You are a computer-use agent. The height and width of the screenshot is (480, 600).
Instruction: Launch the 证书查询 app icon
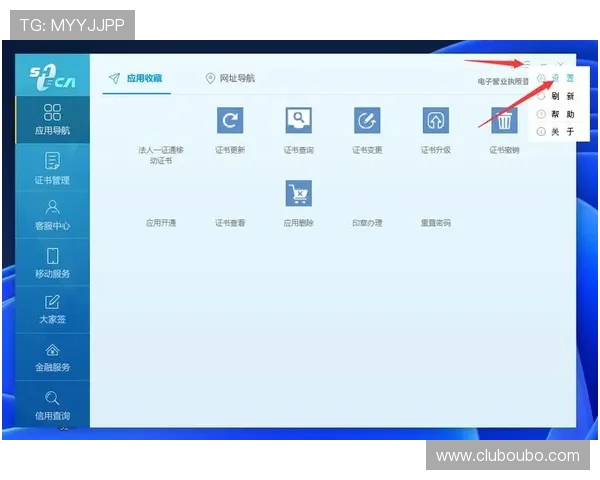pos(298,120)
